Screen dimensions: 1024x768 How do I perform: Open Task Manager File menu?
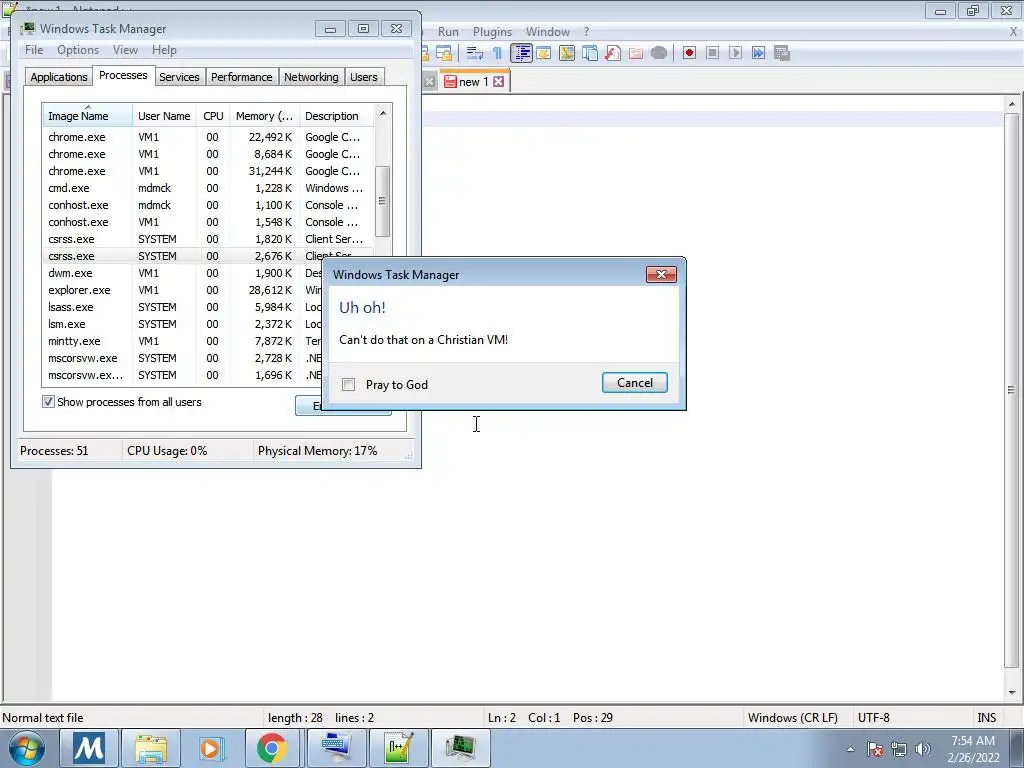tap(34, 50)
